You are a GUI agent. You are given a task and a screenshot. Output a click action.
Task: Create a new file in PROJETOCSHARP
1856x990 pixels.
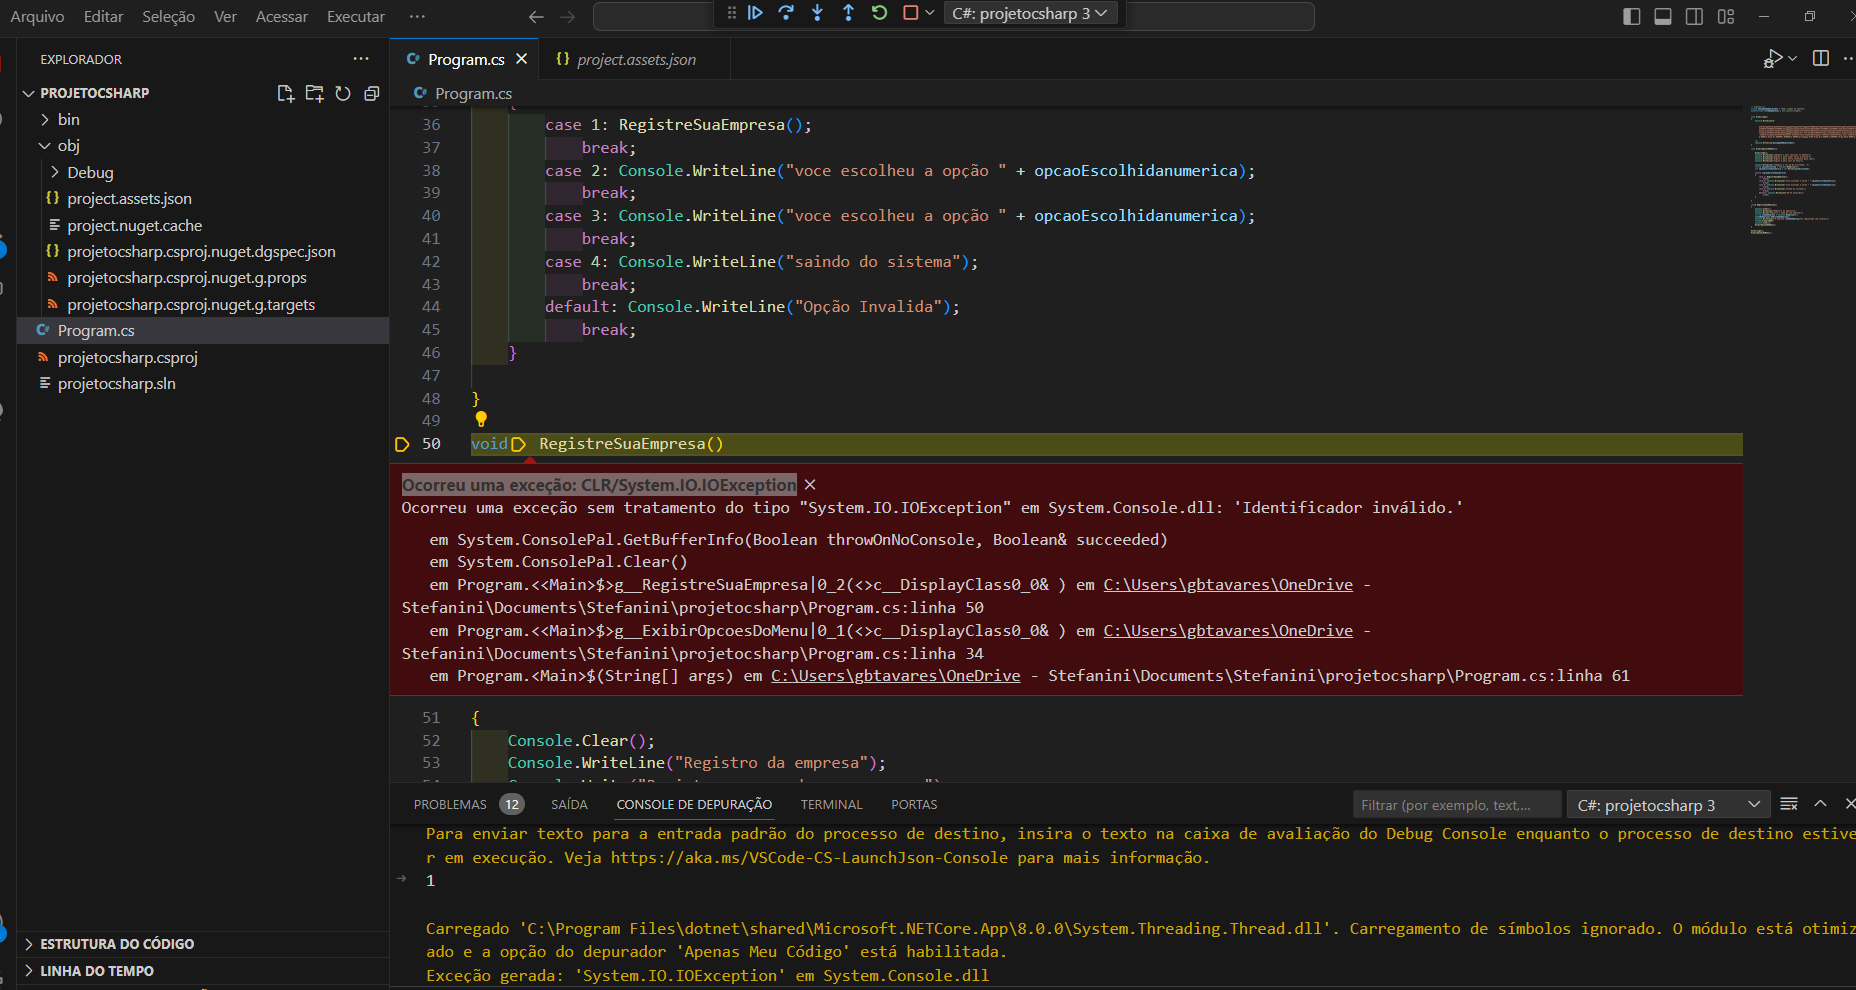click(286, 93)
